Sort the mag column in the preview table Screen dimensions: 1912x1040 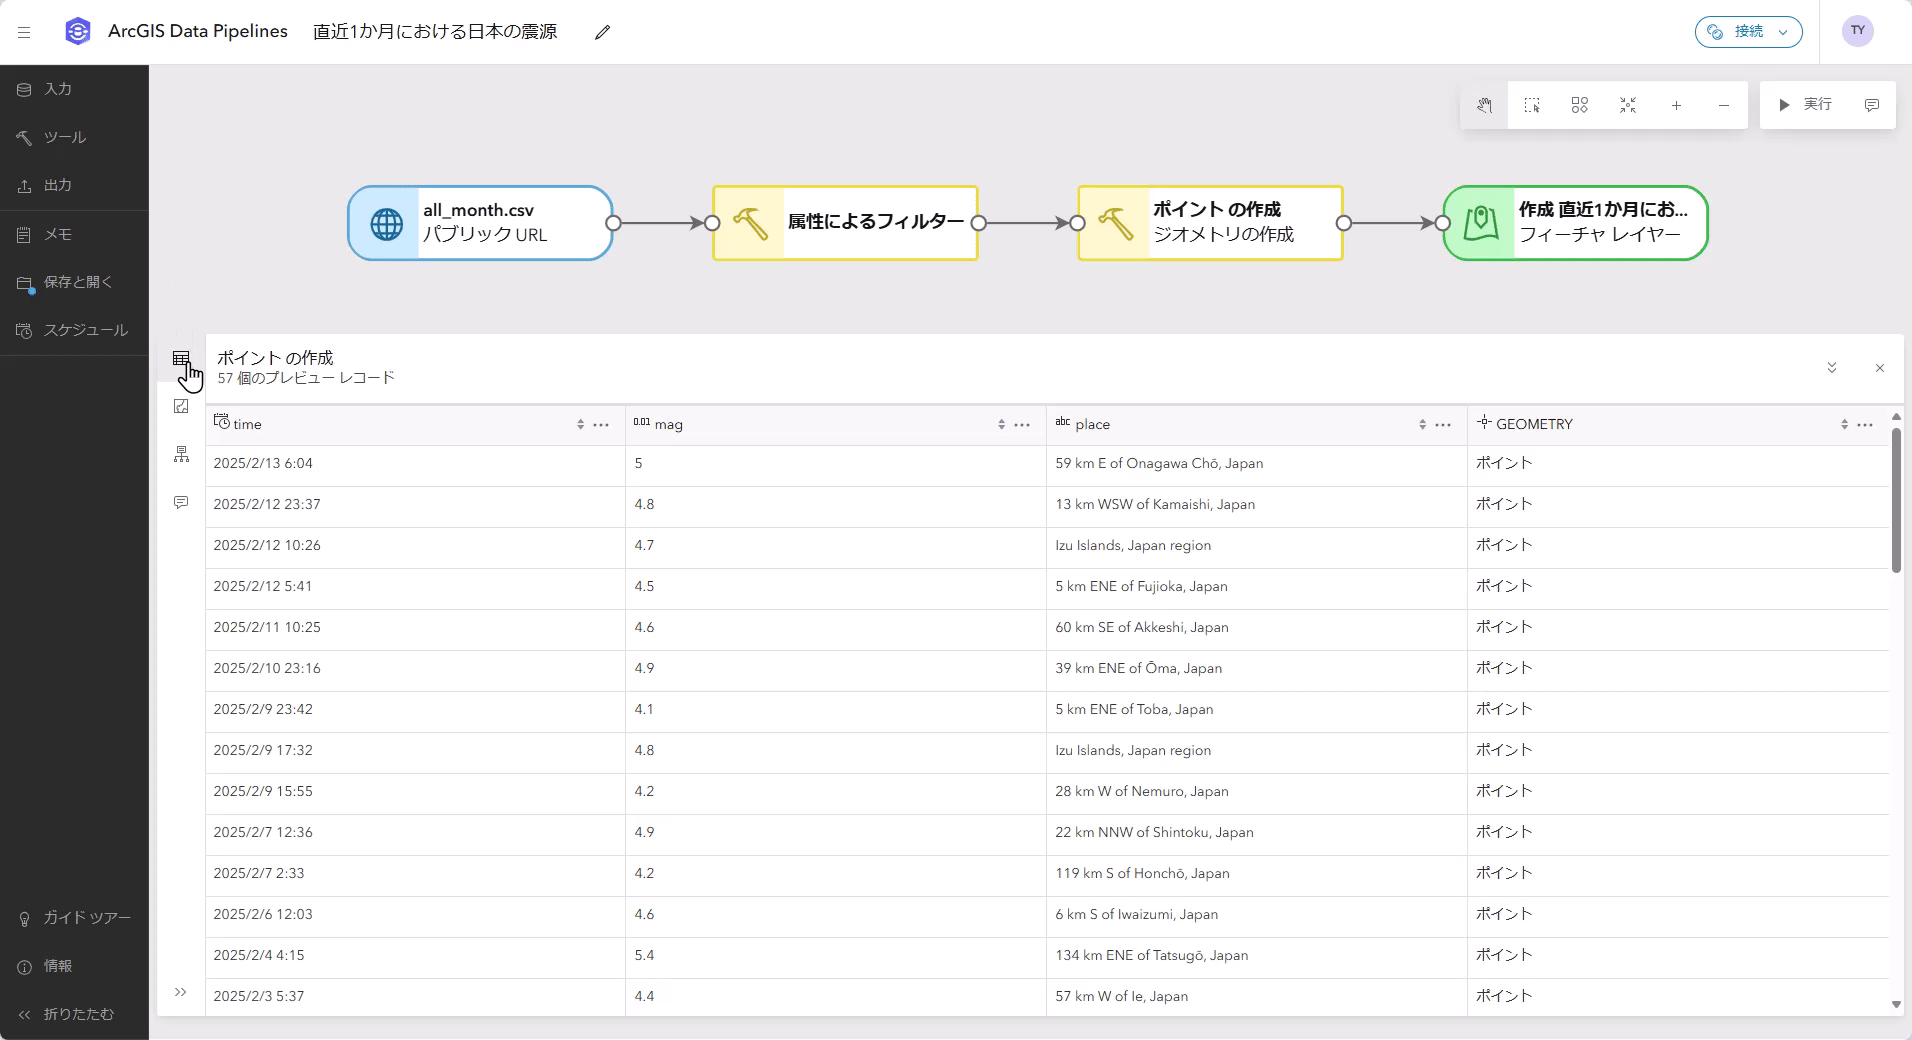[1000, 424]
